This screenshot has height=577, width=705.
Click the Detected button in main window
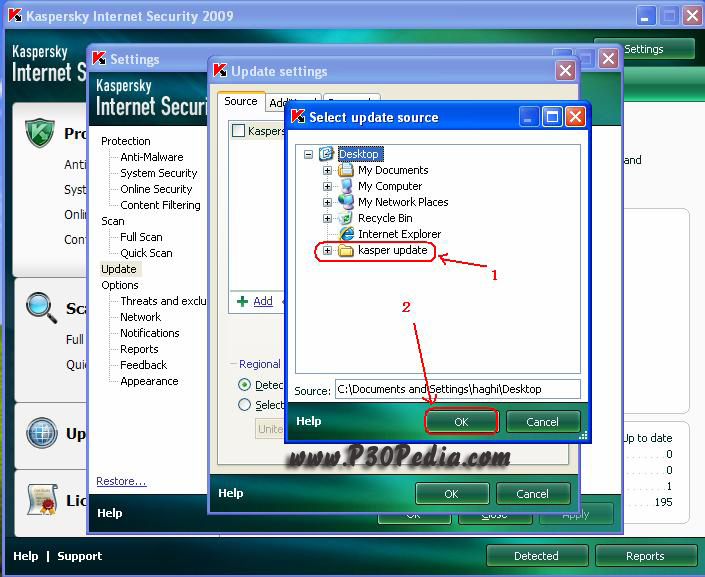click(x=537, y=556)
